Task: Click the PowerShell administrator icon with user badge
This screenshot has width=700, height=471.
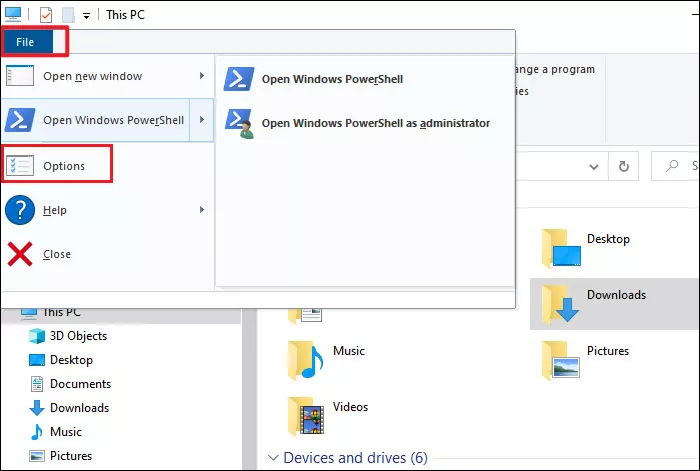Action: [x=240, y=124]
